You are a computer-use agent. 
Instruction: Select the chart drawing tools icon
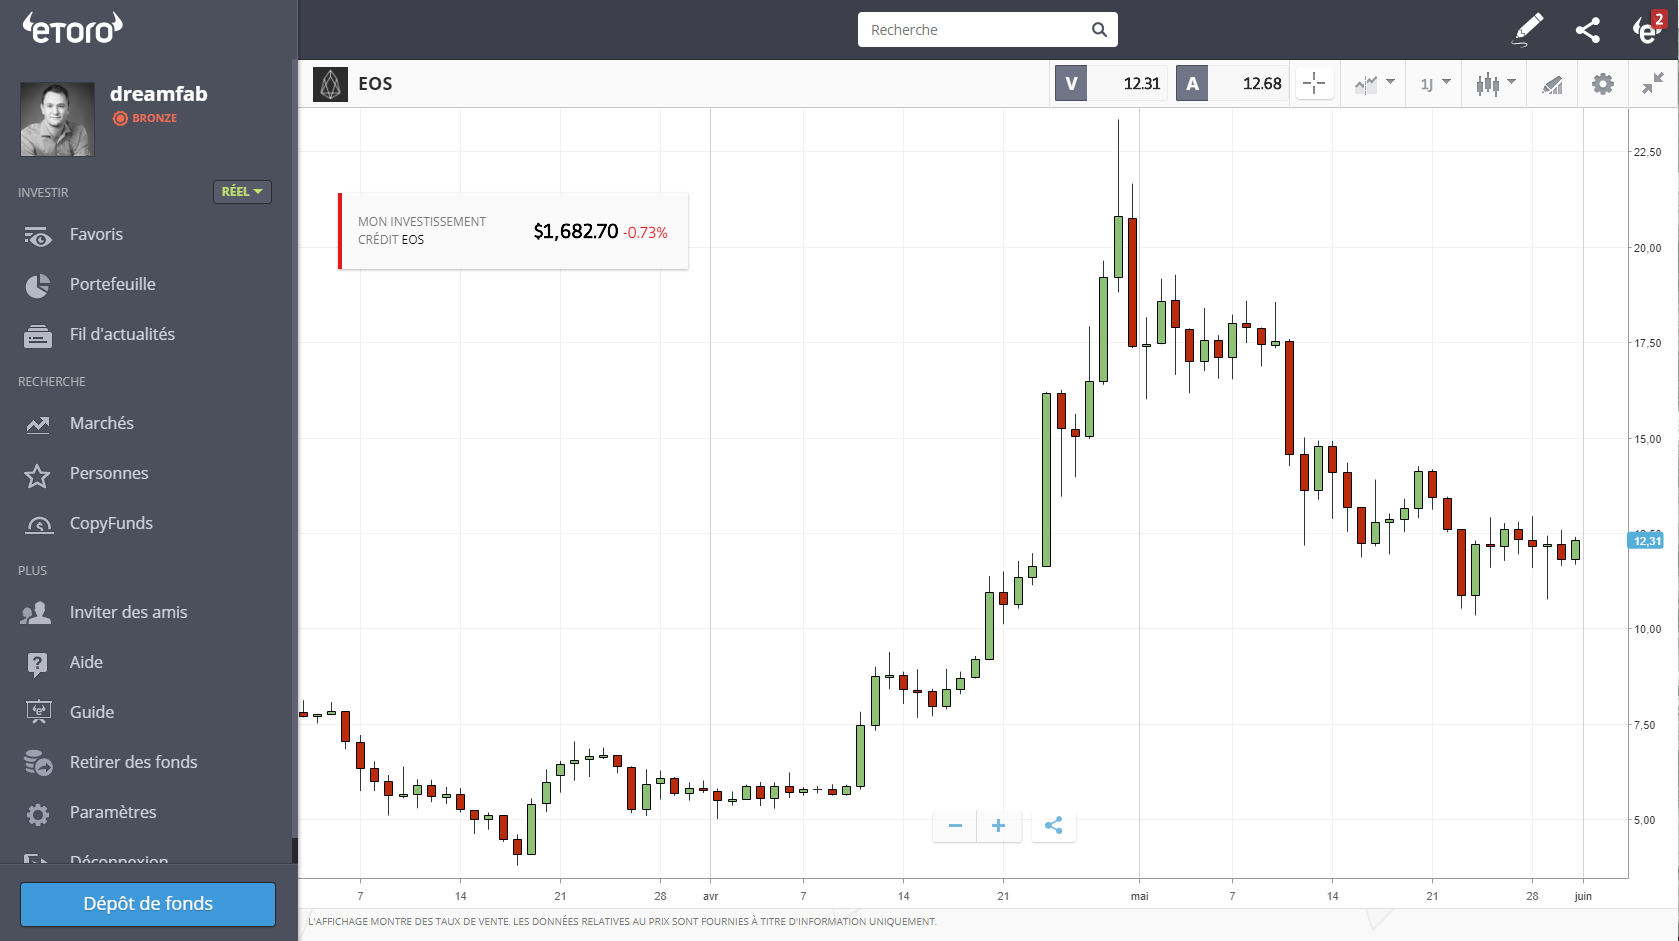pos(1551,84)
